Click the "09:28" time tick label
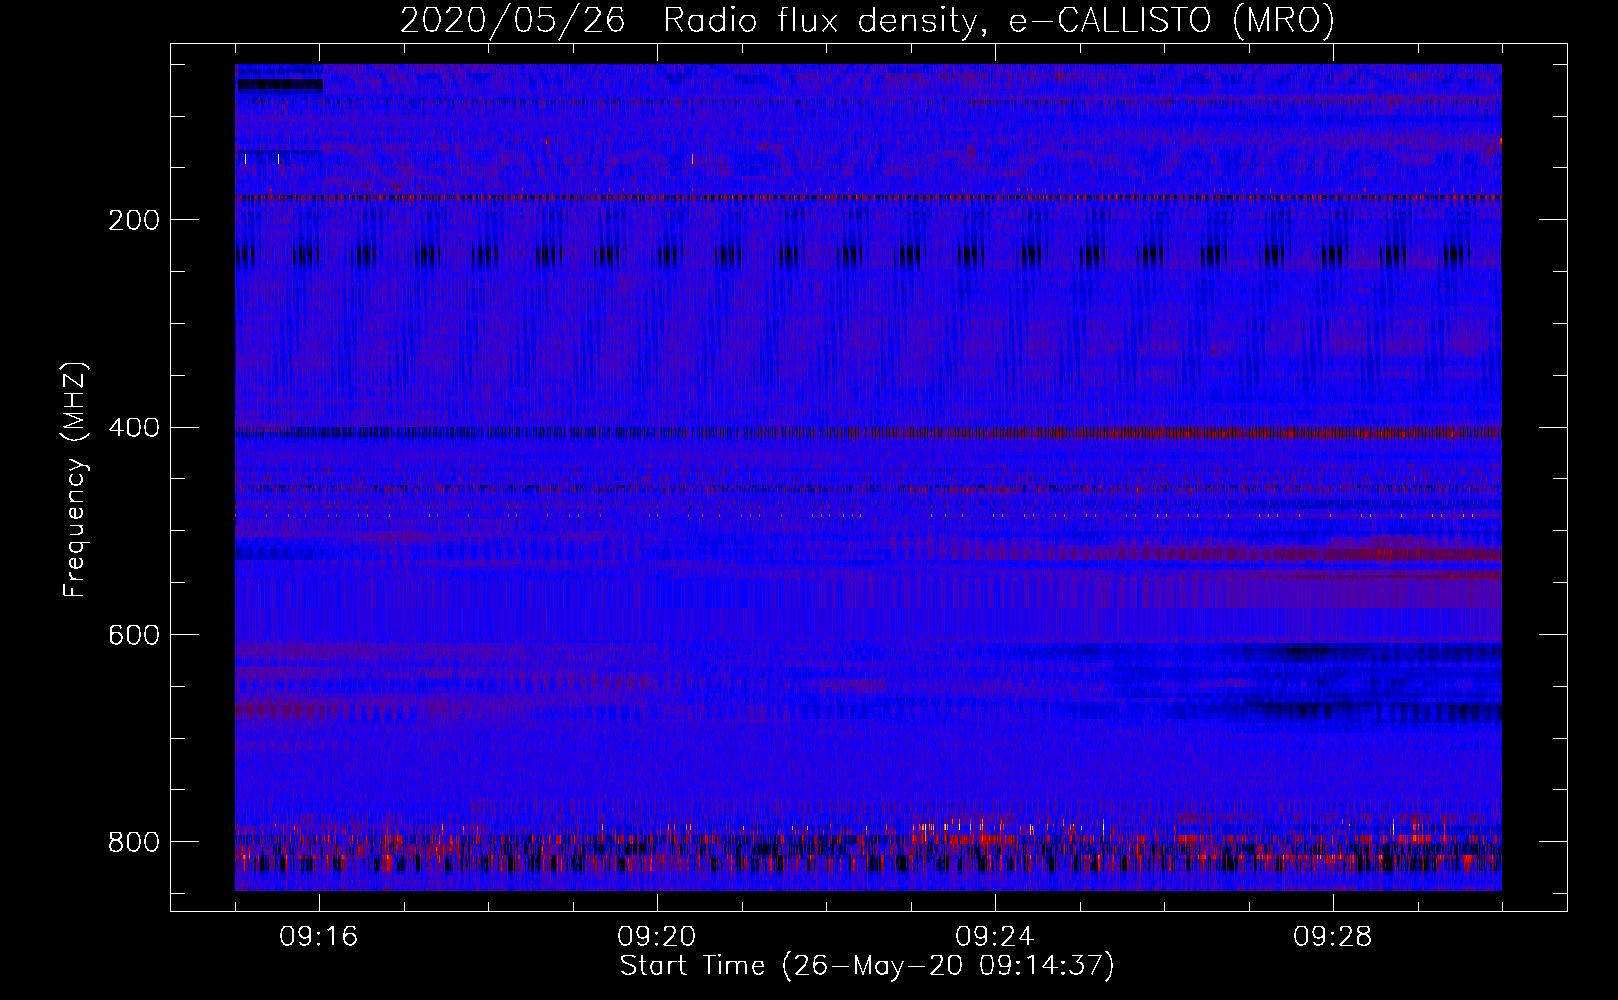 [x=1333, y=937]
